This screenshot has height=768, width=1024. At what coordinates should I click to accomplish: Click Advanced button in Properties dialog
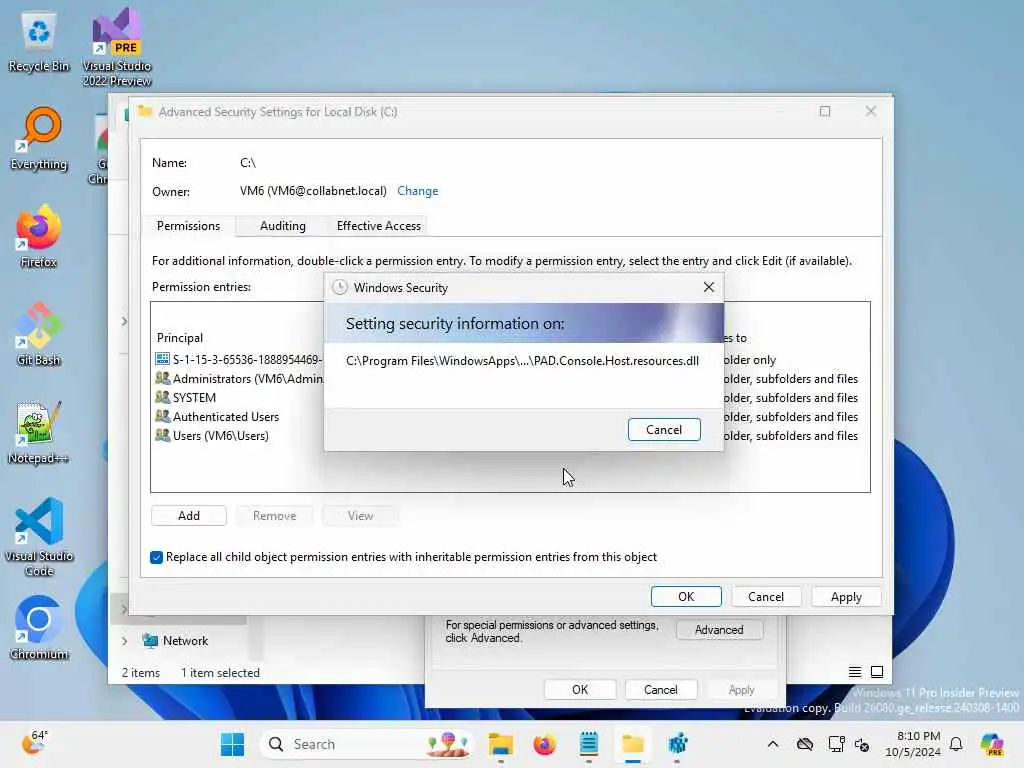click(718, 630)
